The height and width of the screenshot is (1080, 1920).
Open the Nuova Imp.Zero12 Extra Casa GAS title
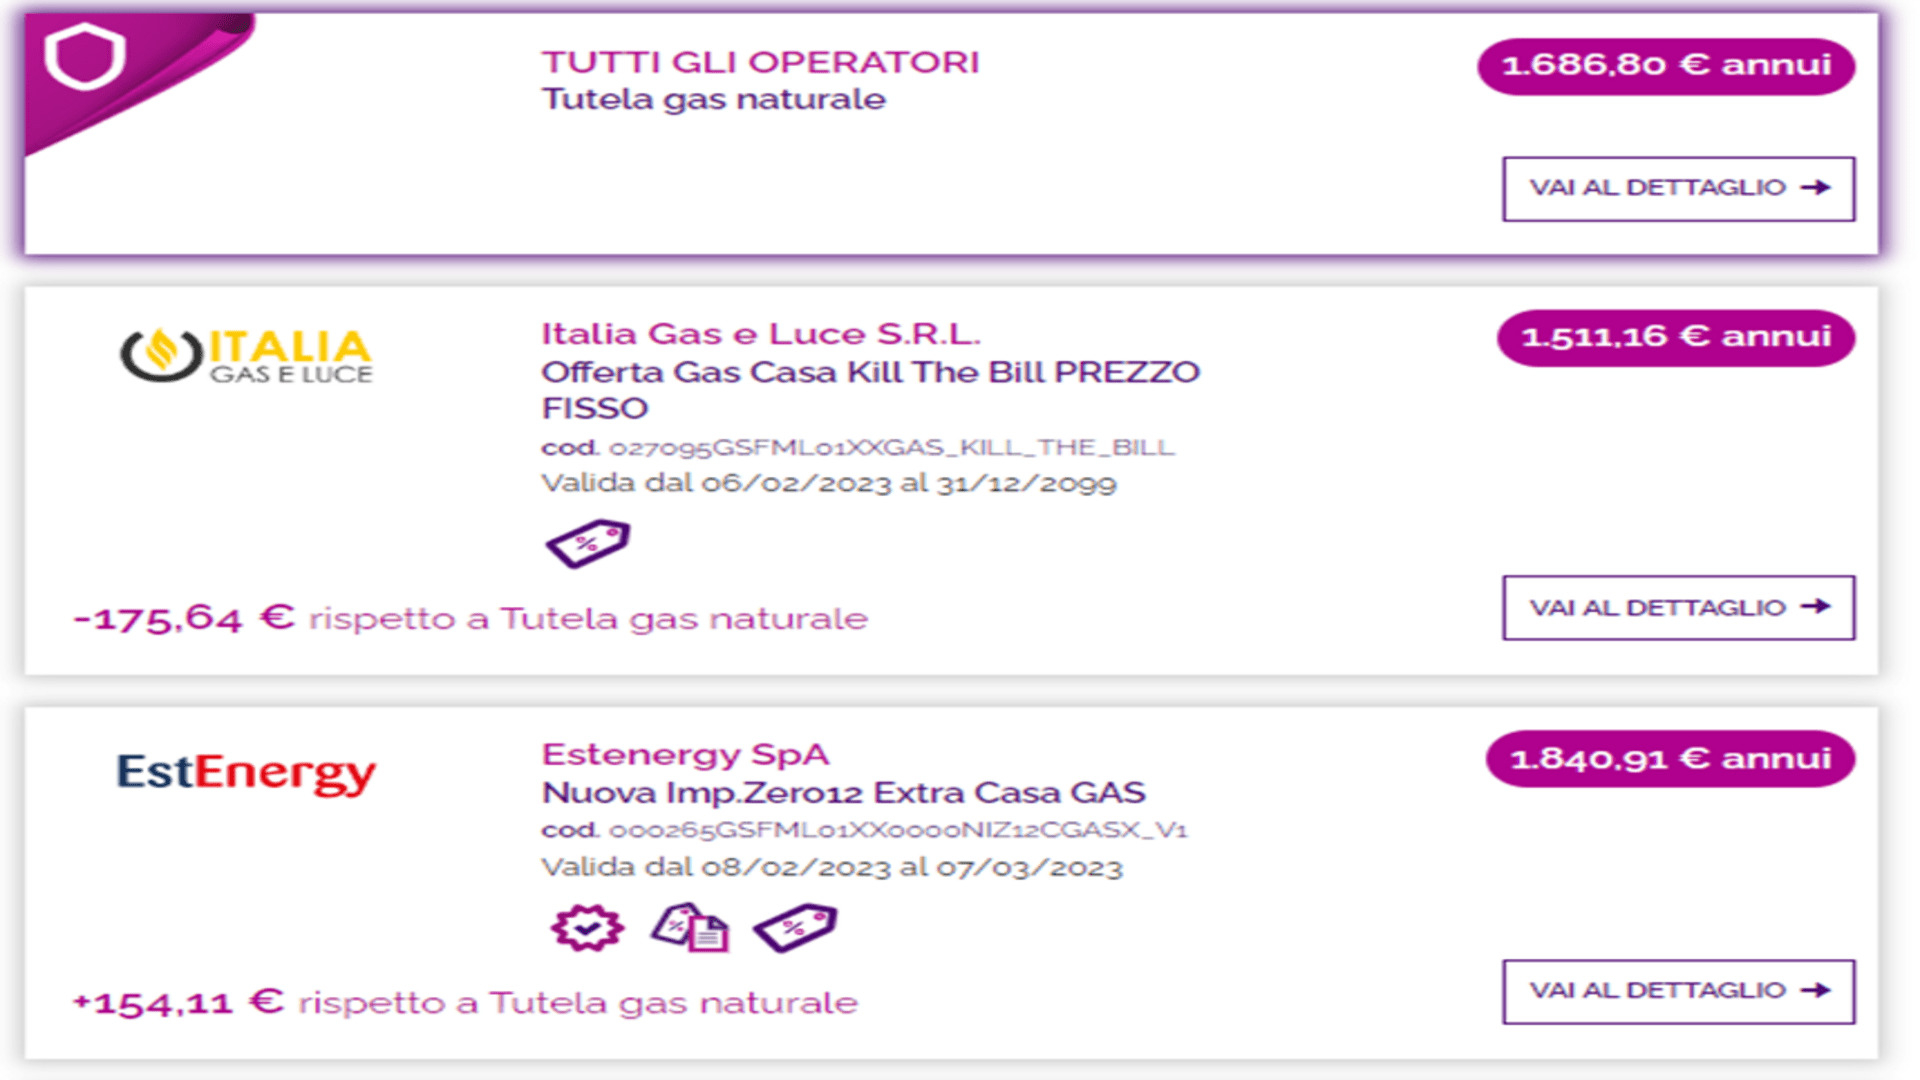pyautogui.click(x=843, y=793)
